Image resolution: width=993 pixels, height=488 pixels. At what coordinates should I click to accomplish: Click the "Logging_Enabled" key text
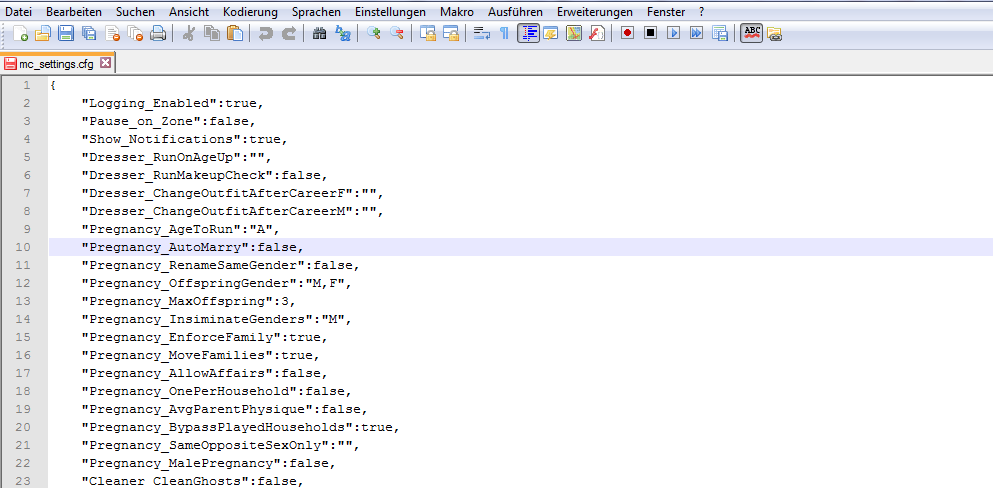coord(150,103)
